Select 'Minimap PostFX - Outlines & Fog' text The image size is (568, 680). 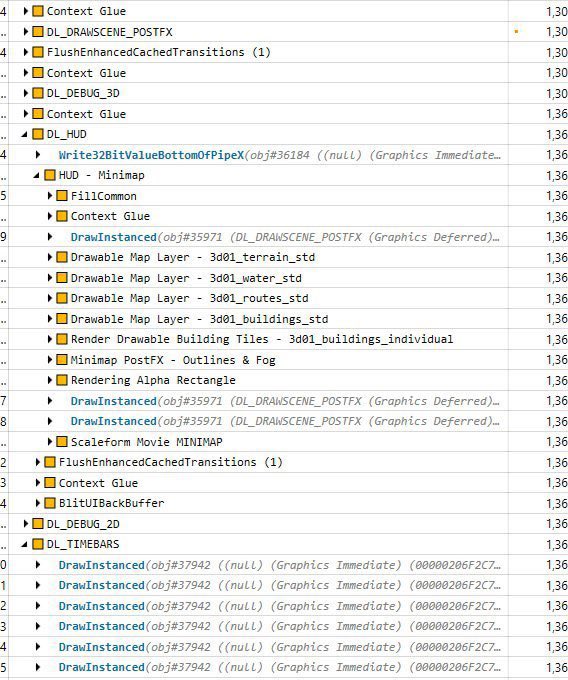(173, 360)
